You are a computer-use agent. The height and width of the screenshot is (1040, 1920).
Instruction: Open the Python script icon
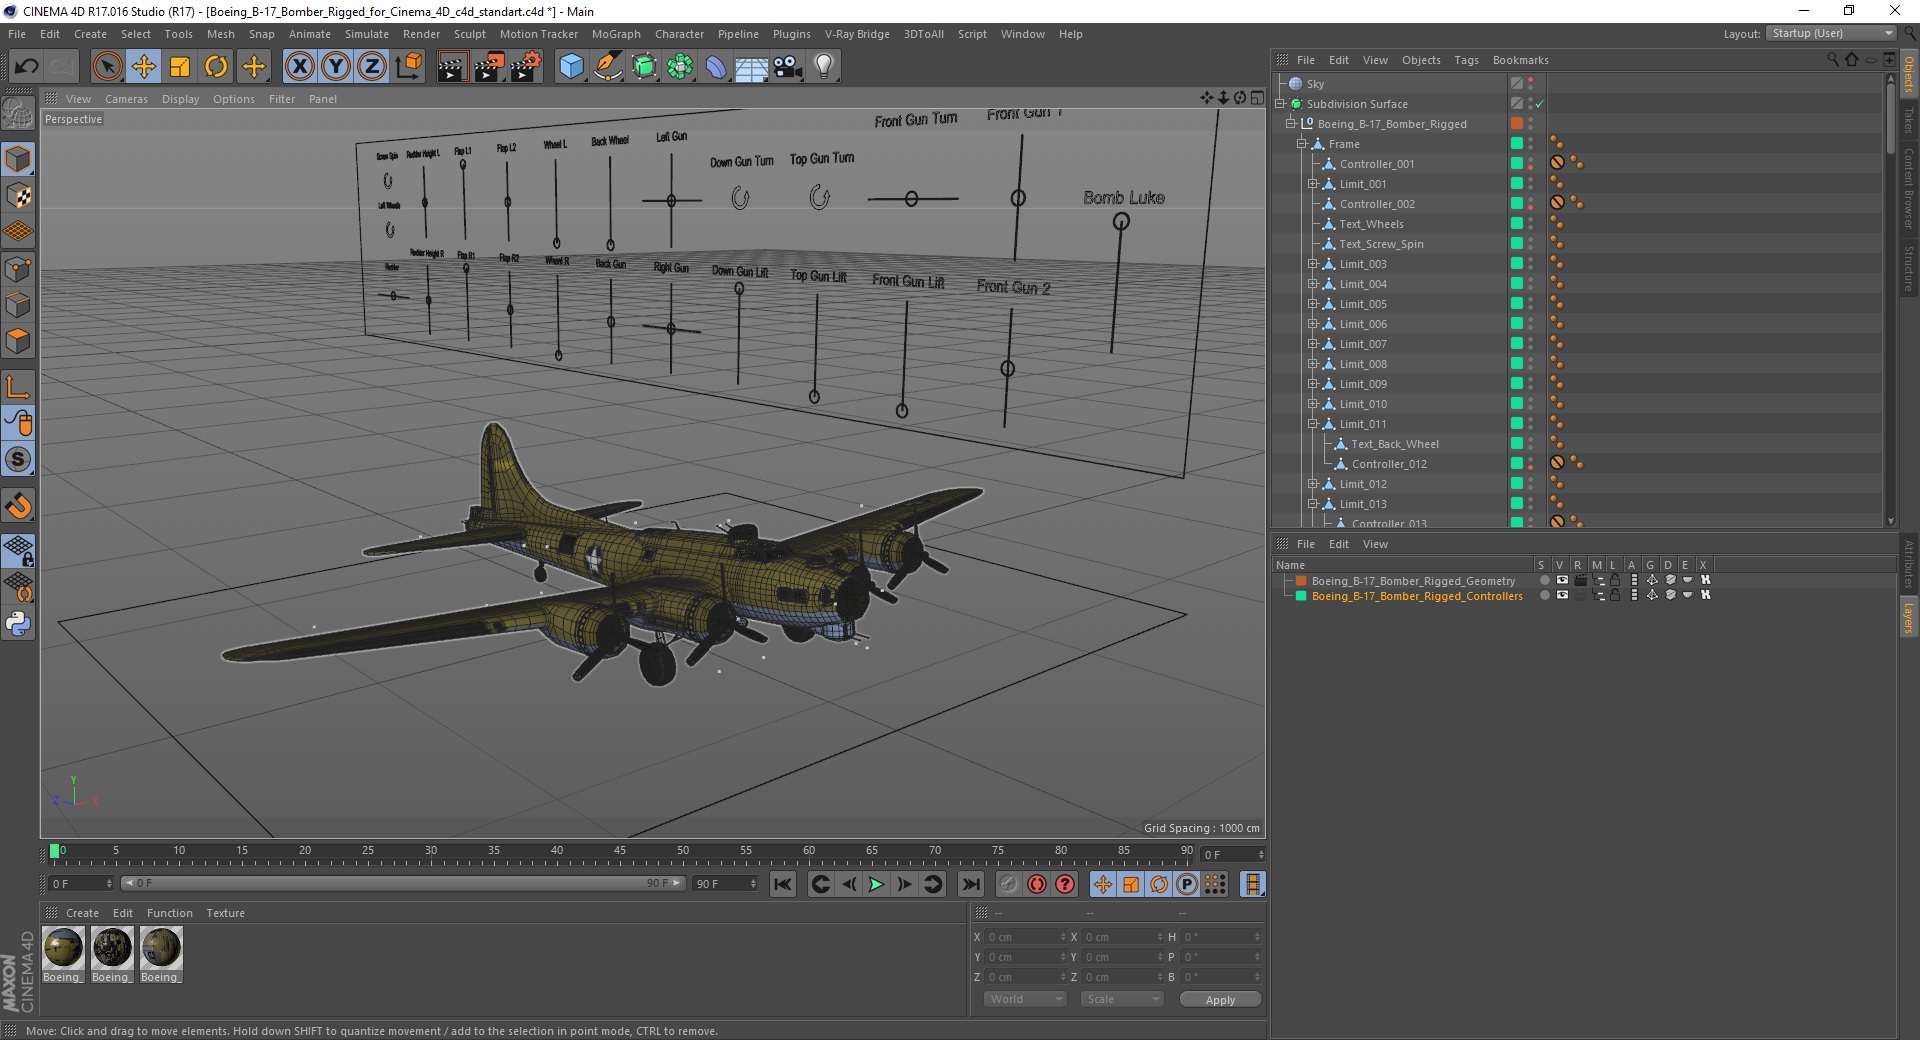click(x=18, y=624)
